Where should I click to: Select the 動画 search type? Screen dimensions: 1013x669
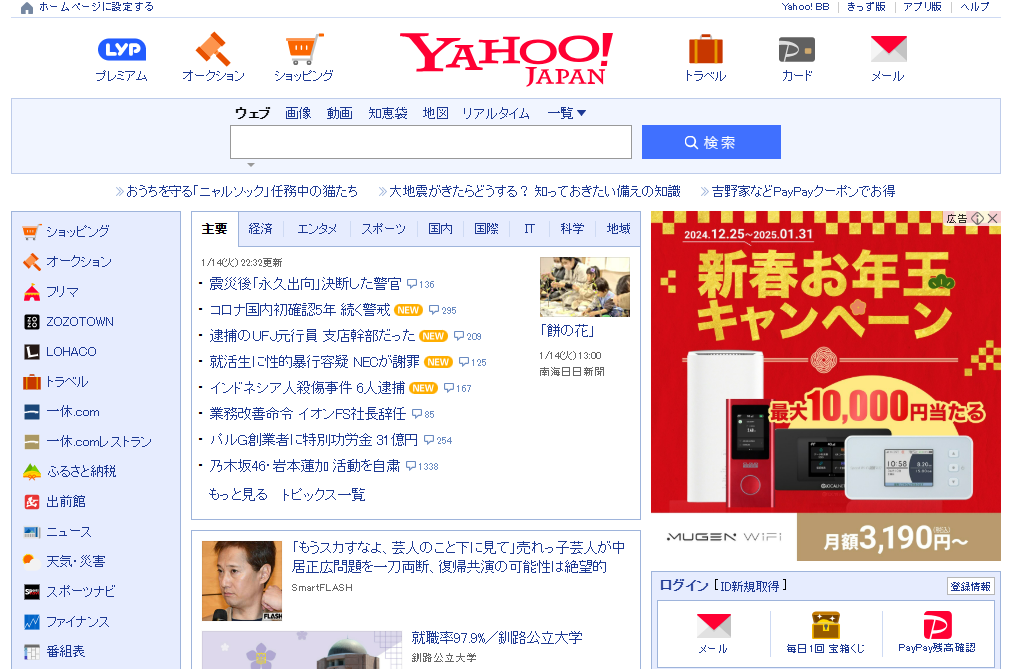(x=340, y=113)
